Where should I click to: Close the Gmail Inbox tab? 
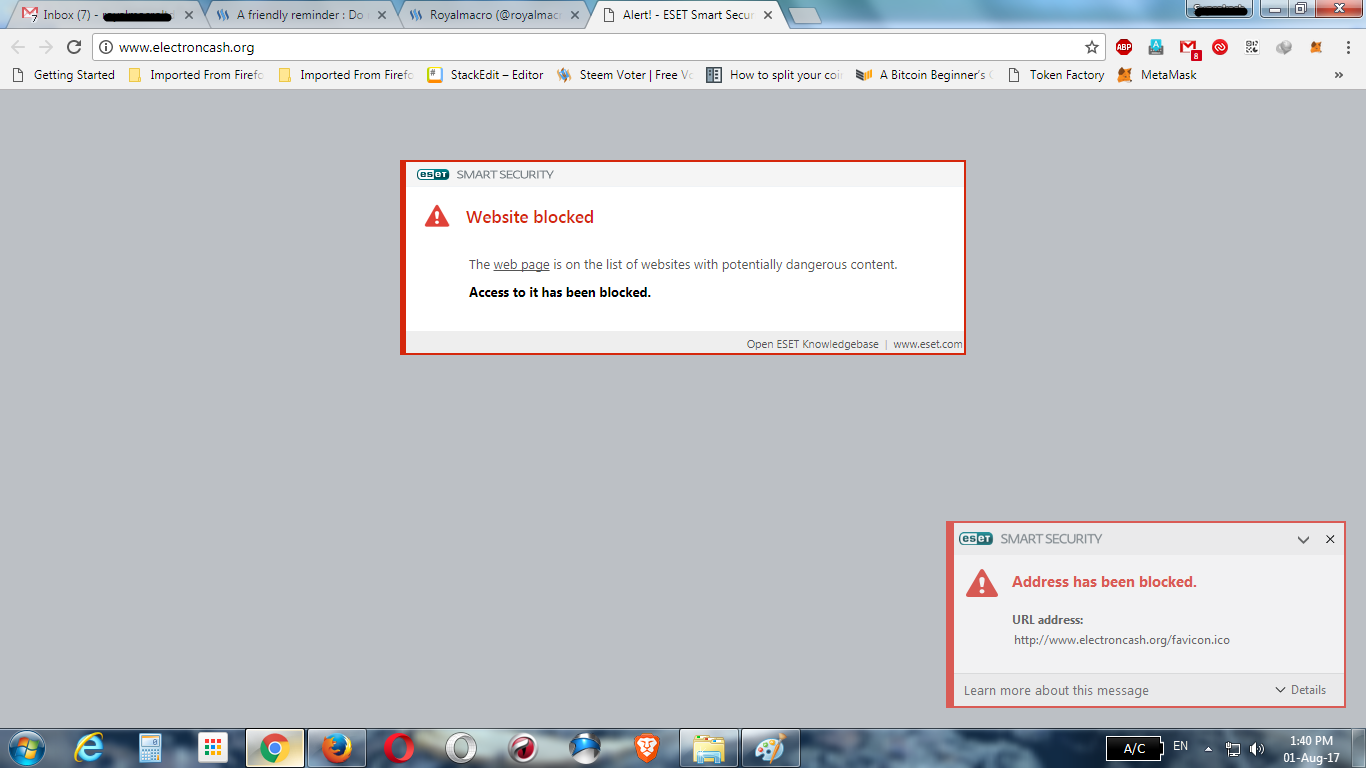click(189, 15)
